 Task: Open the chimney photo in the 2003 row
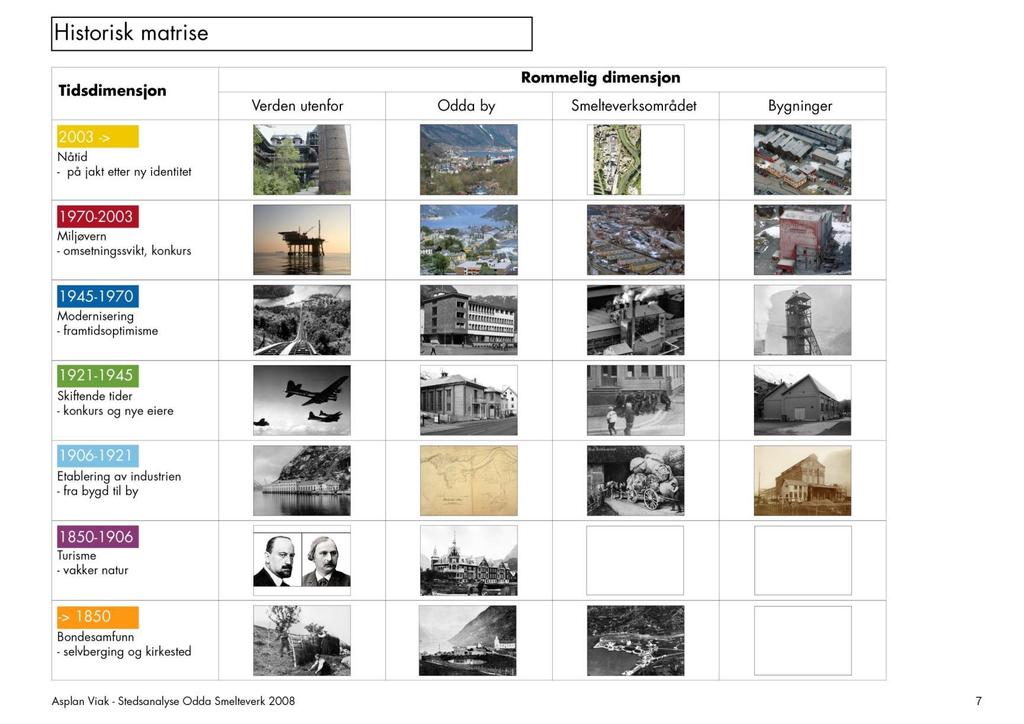click(x=302, y=160)
